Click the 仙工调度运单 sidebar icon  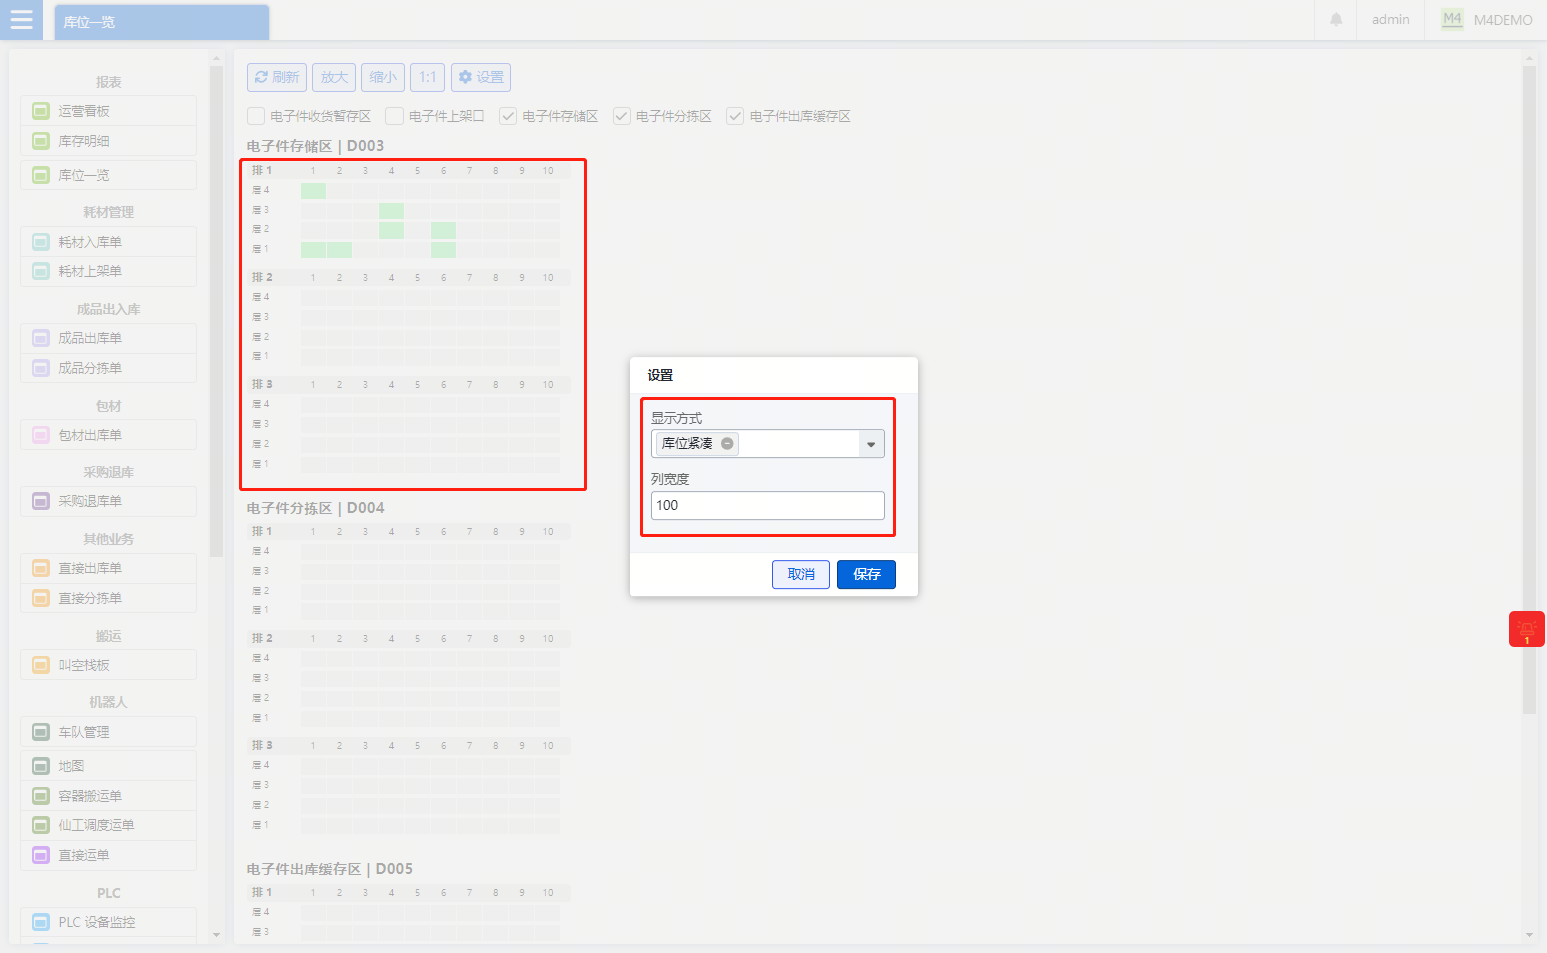tap(41, 825)
